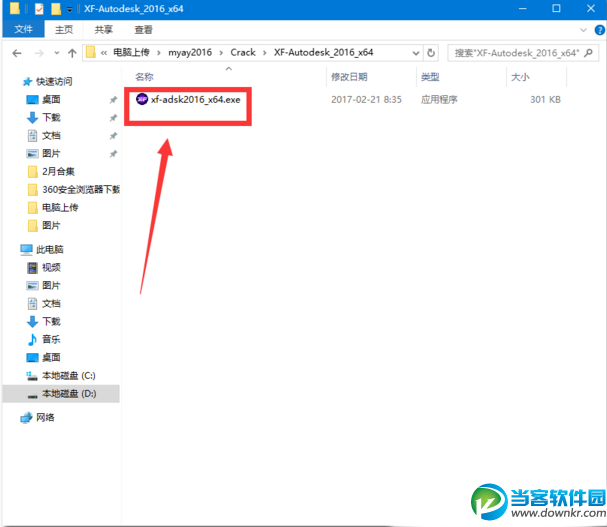Viewport: 607px width, 527px height.
Task: Maximize the Explorer window
Action: pos(556,8)
